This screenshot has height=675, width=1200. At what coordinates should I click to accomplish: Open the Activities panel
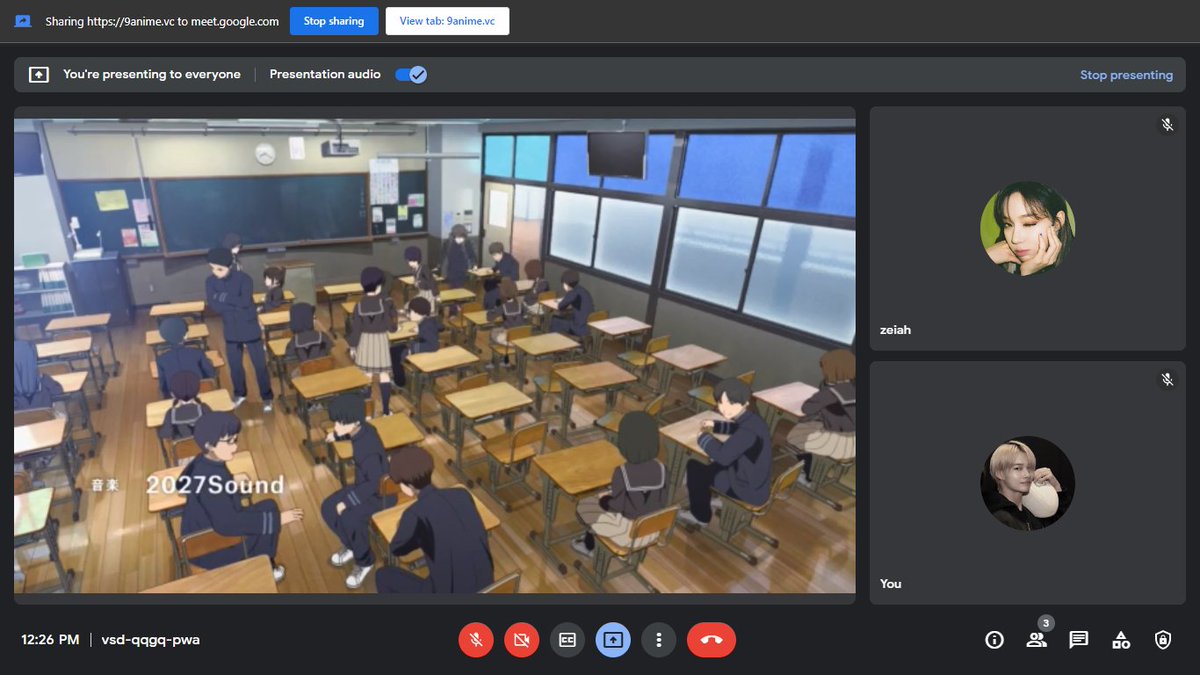[x=1120, y=640]
